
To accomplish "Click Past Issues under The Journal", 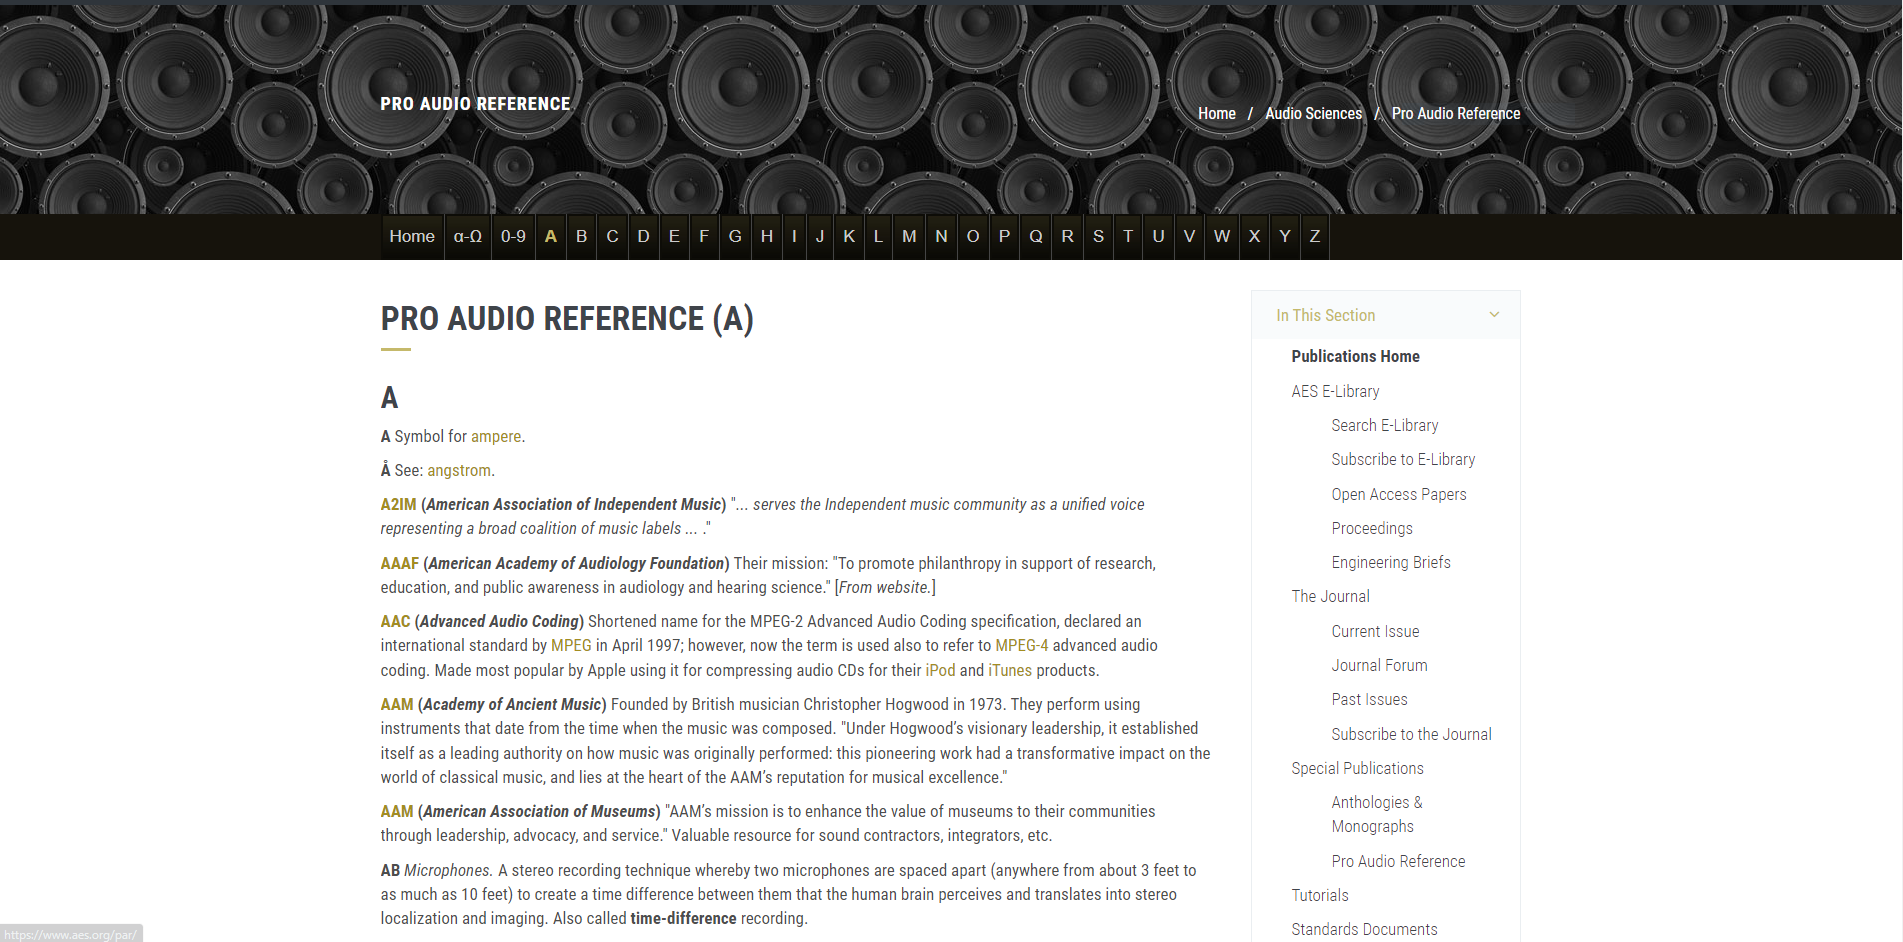I will [1369, 699].
